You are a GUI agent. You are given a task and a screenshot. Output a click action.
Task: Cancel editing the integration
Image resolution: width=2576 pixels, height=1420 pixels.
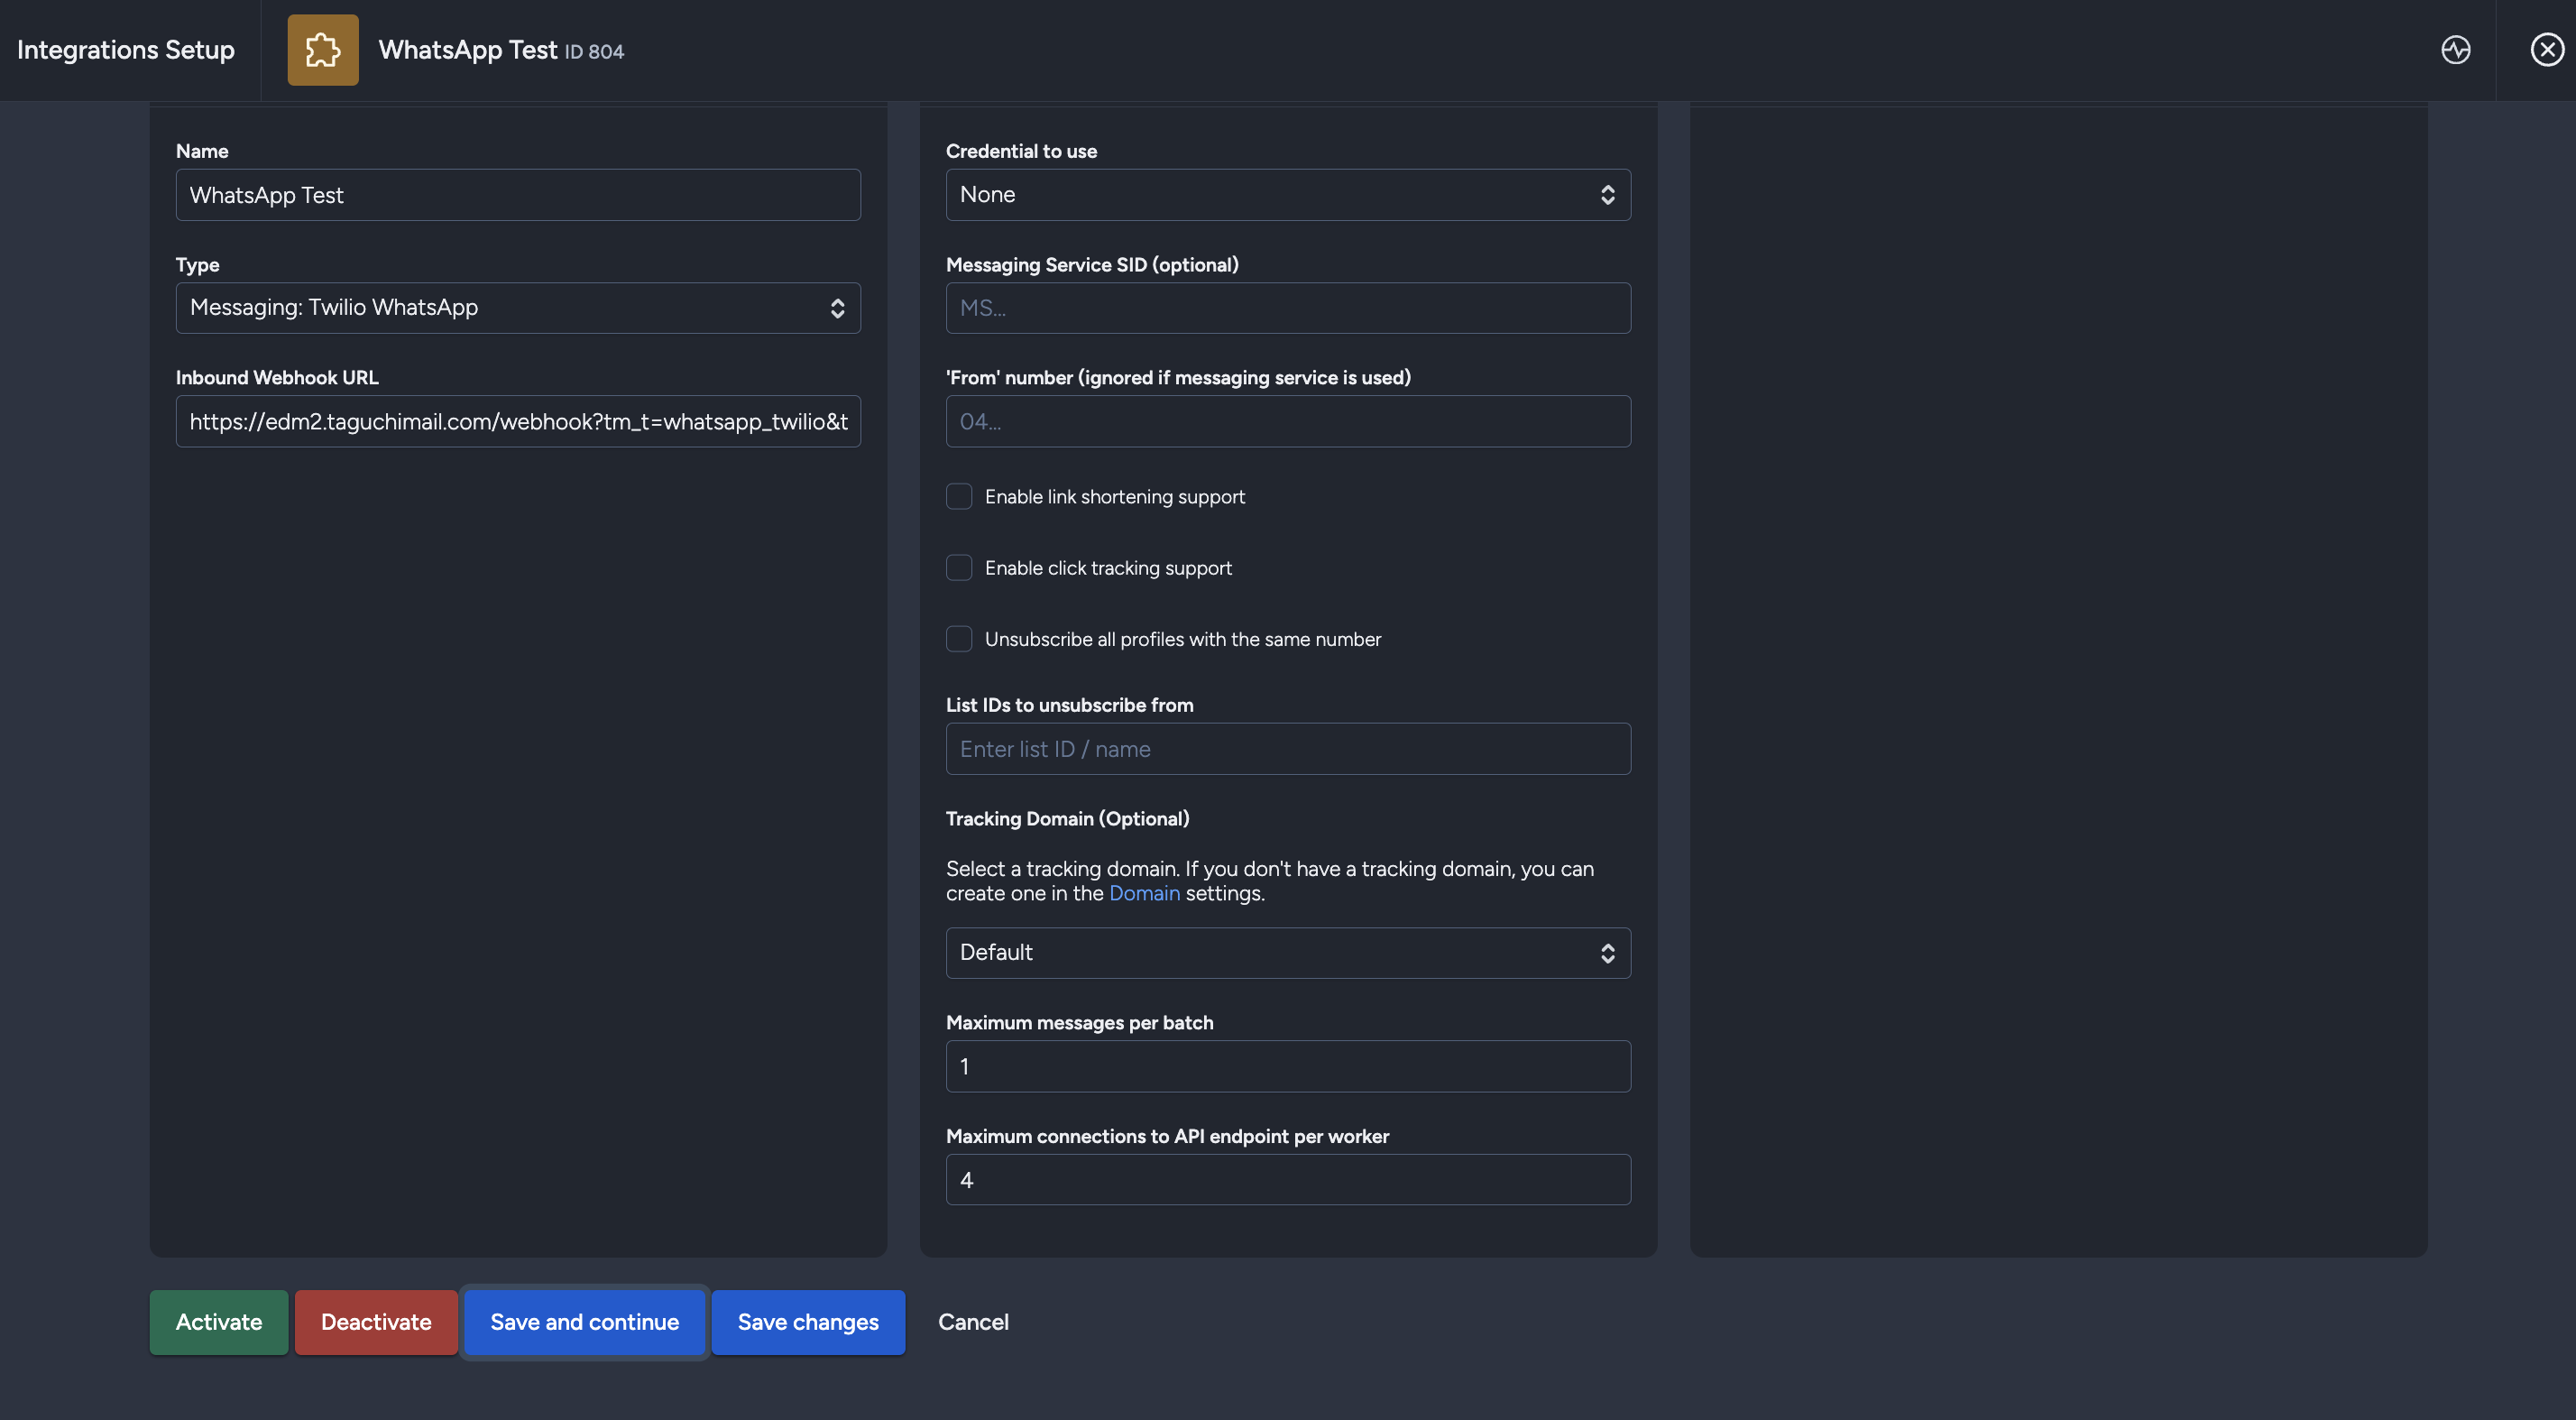coord(972,1322)
